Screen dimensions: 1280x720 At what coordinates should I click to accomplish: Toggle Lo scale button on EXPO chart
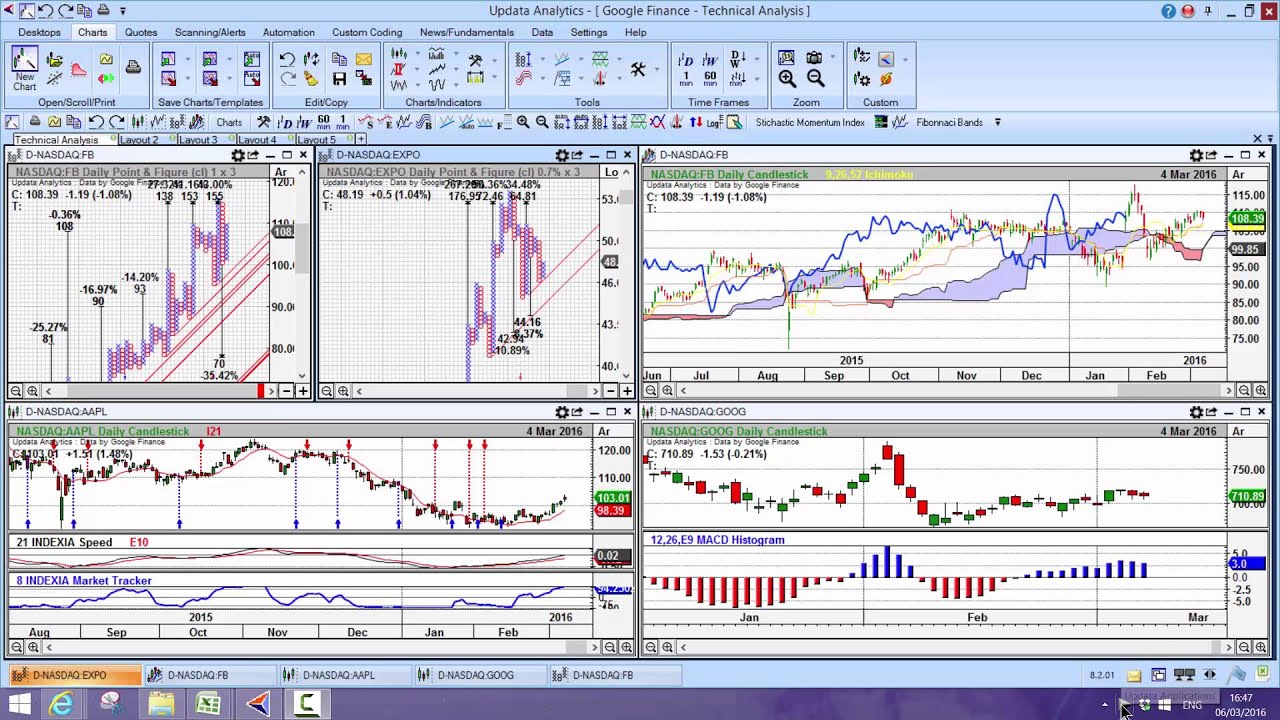click(x=611, y=172)
